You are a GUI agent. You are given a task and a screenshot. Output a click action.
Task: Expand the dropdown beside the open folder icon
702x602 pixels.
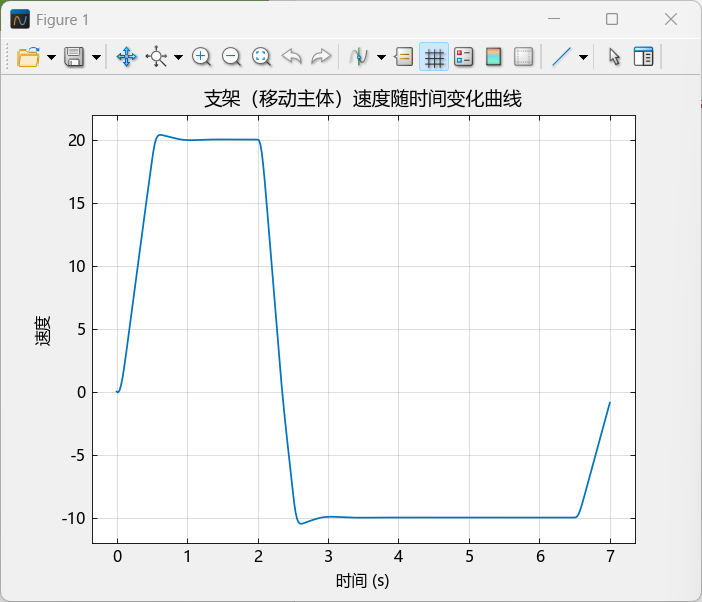pos(51,57)
